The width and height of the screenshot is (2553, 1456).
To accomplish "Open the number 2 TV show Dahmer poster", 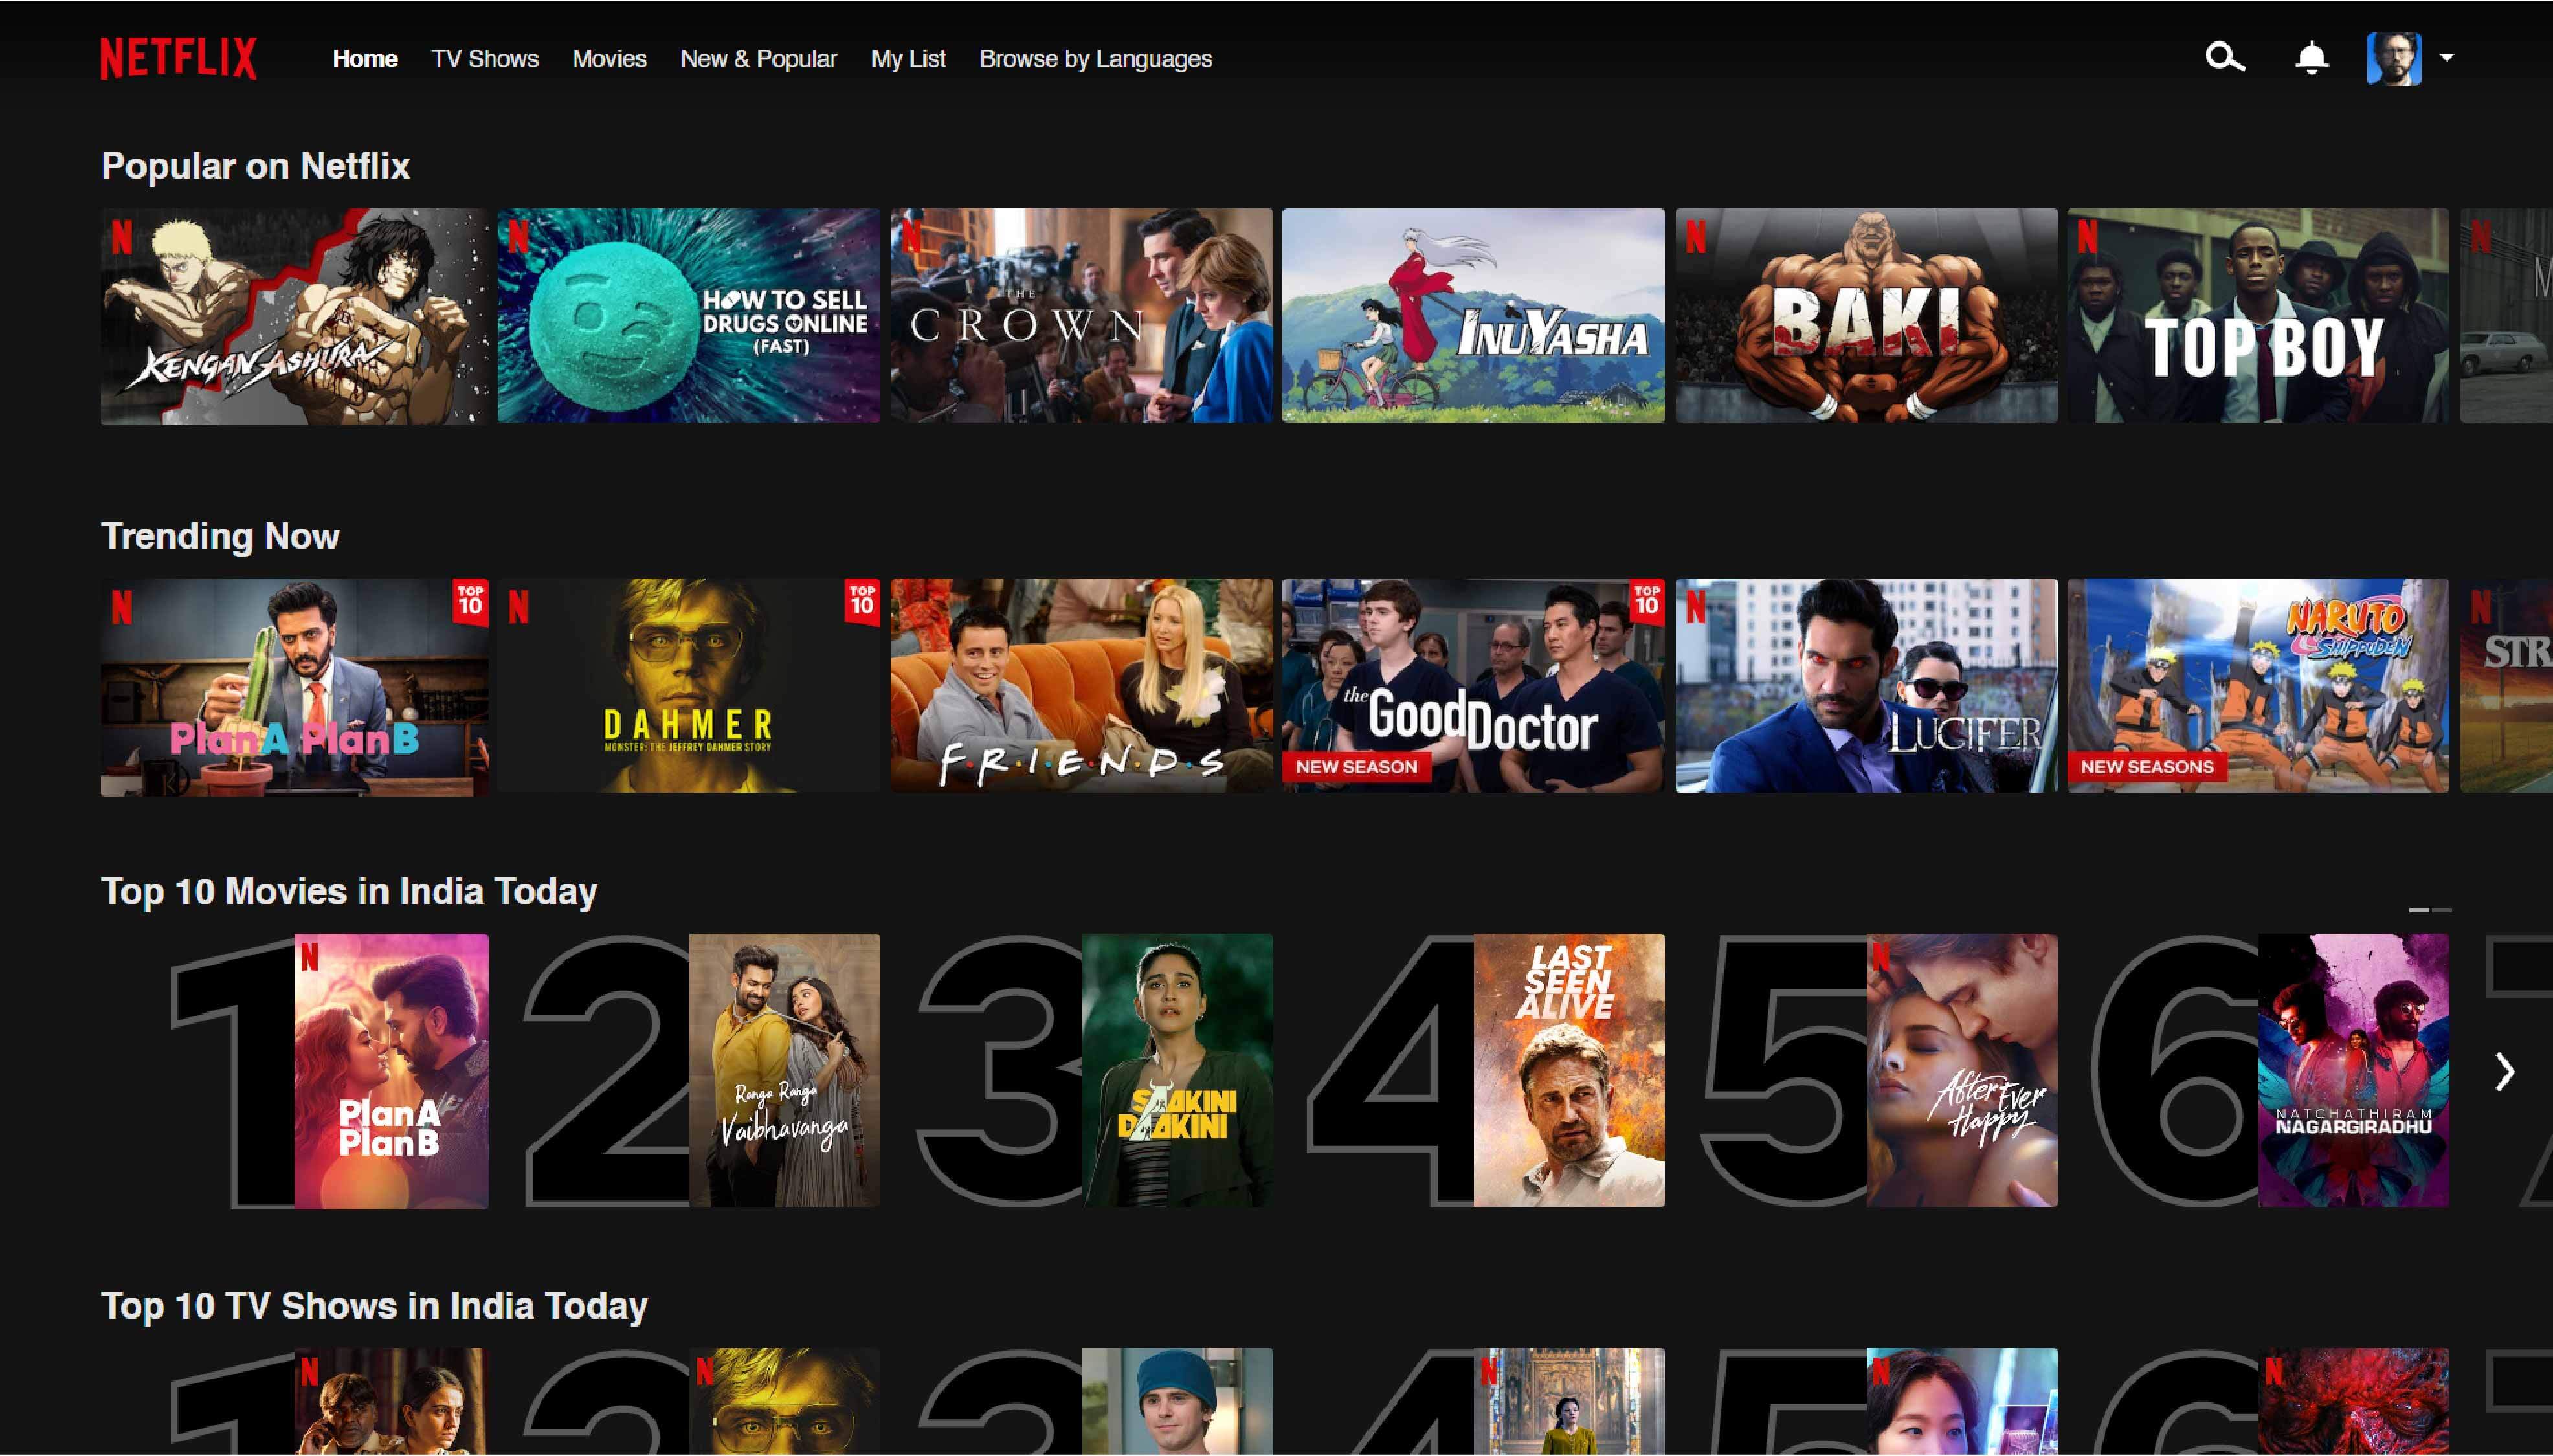I will pyautogui.click(x=785, y=1401).
